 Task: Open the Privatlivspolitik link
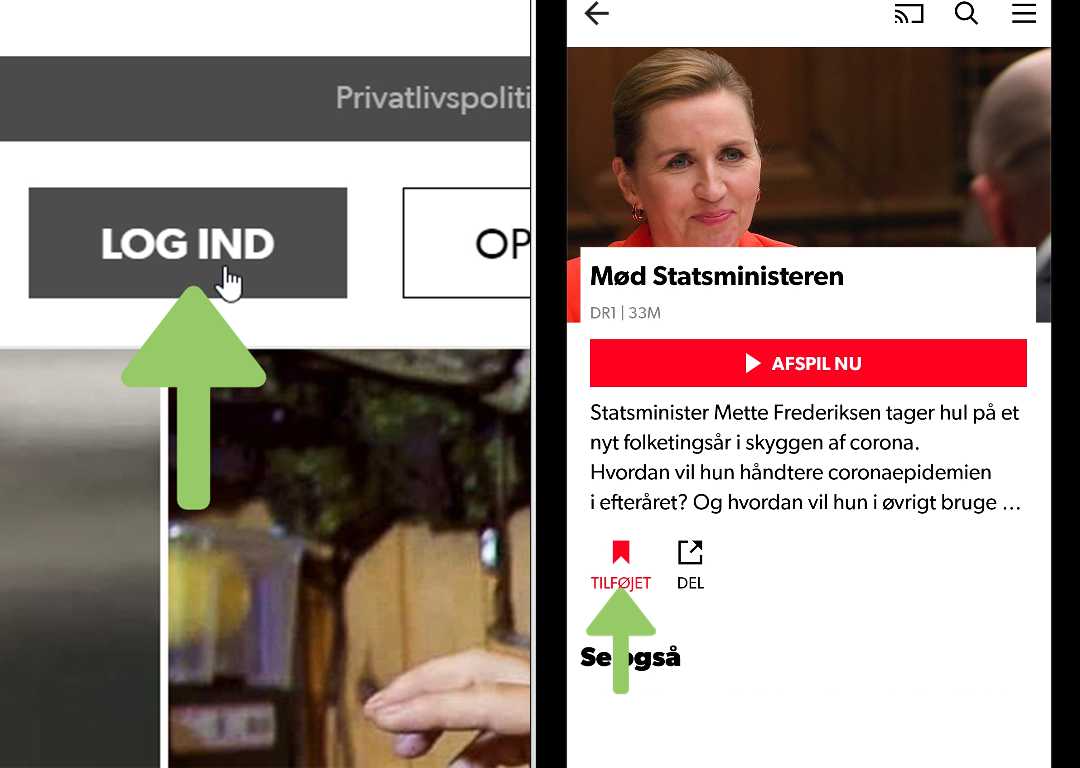click(433, 98)
